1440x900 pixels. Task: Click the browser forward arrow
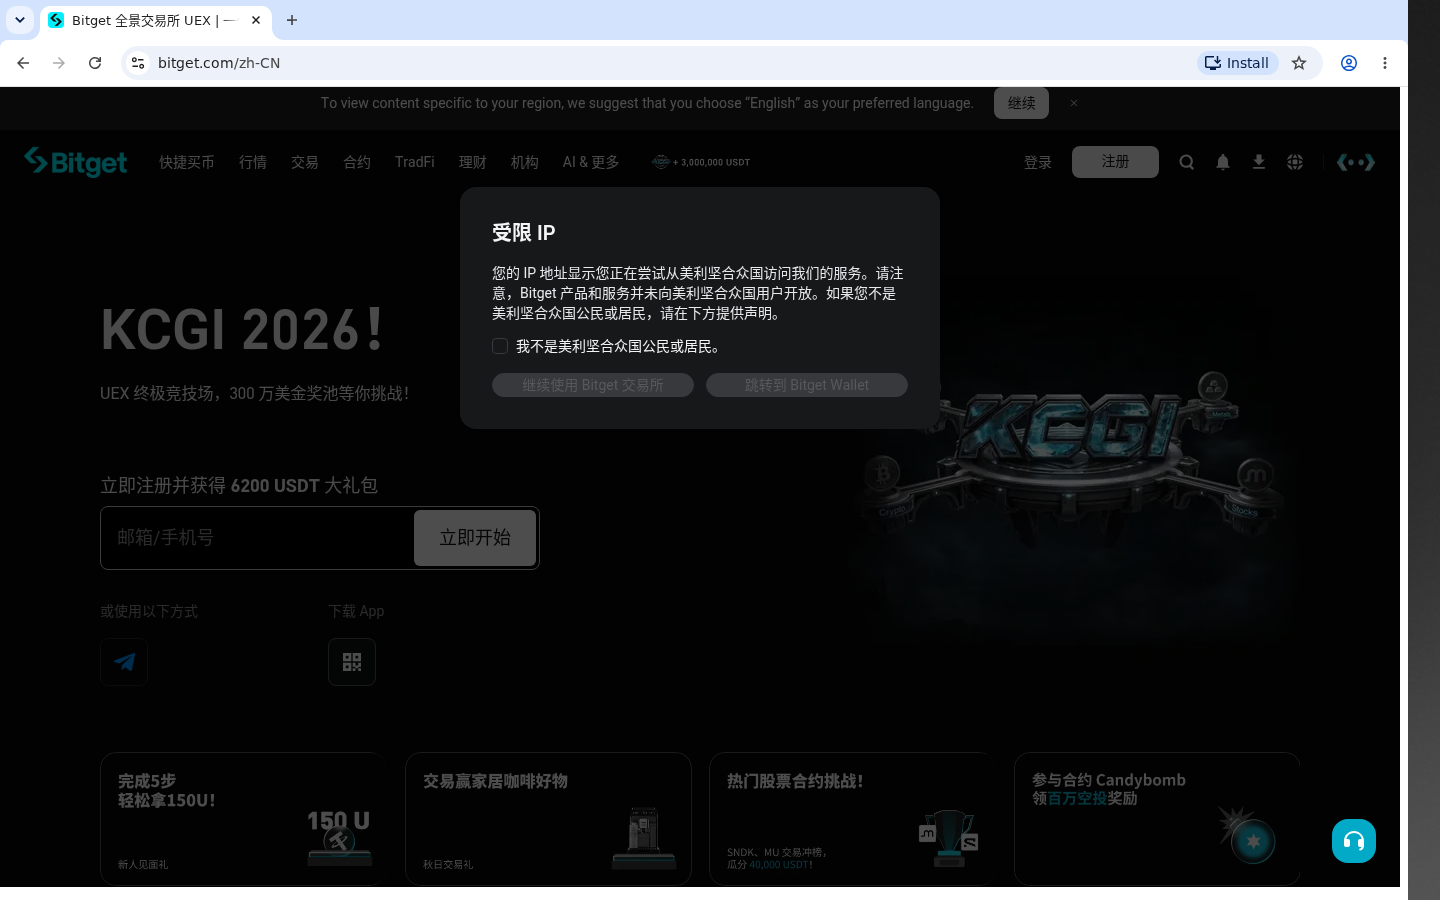point(59,63)
